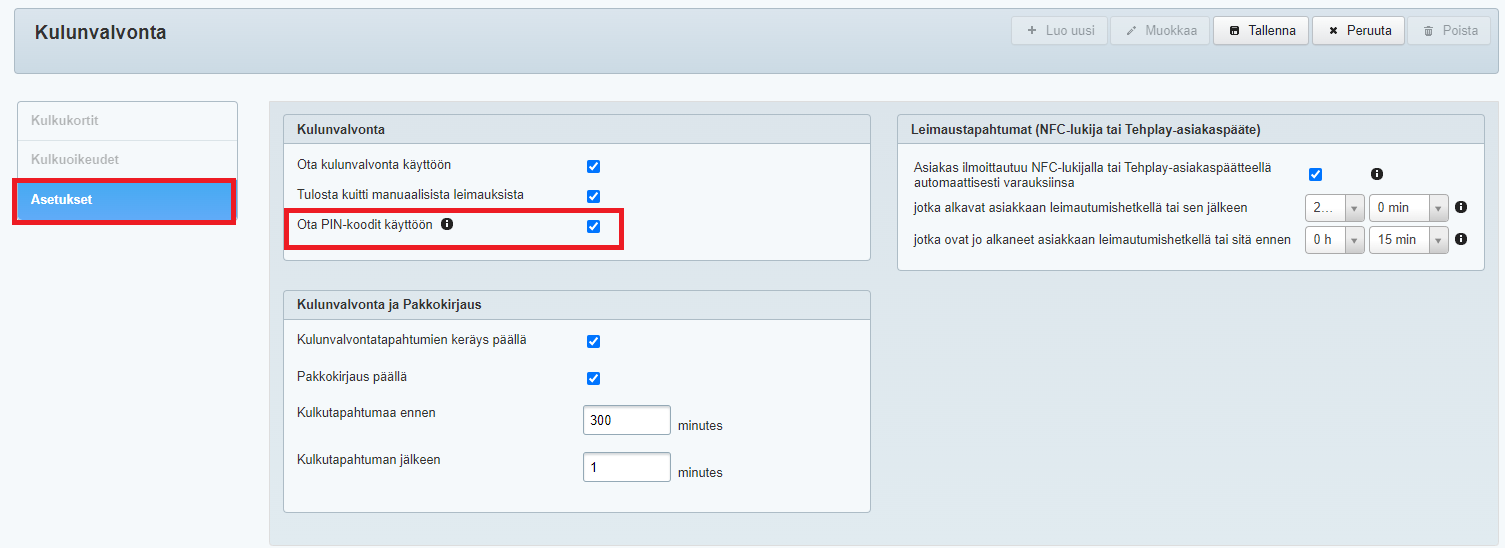This screenshot has width=1505, height=548.
Task: Click the Poista trash button
Action: 1448,31
